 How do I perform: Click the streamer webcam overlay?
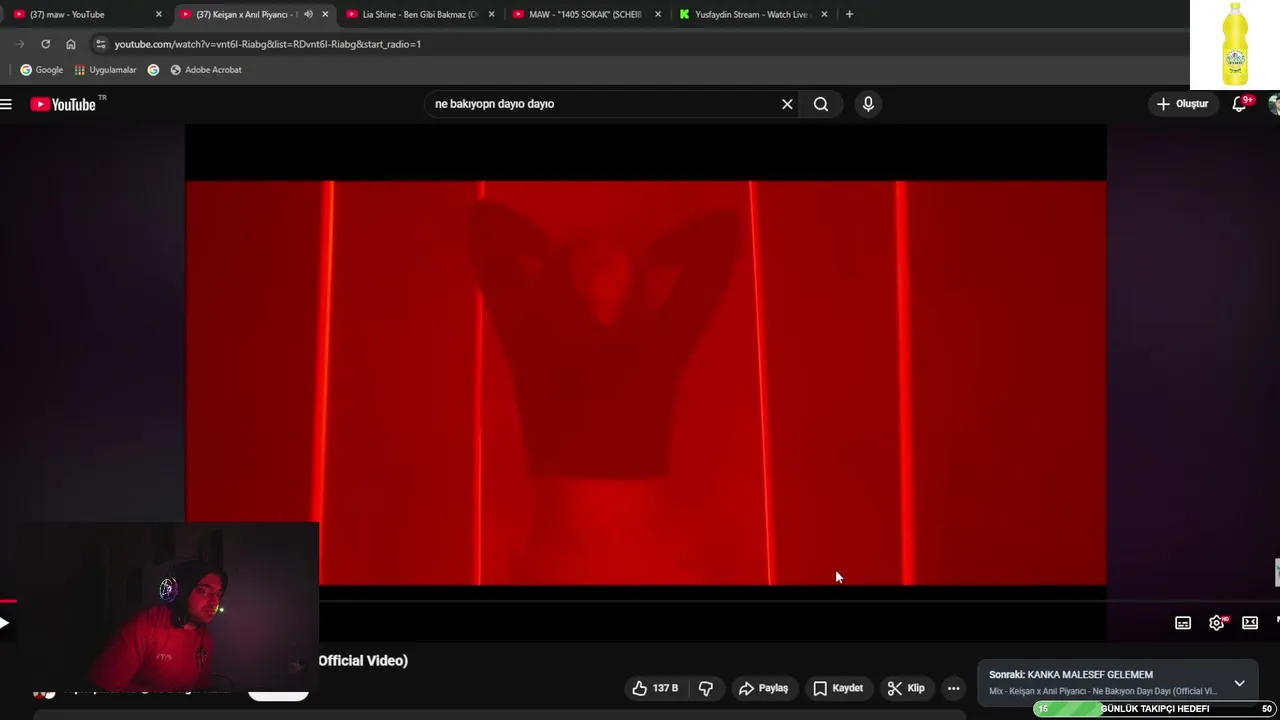tap(160, 606)
